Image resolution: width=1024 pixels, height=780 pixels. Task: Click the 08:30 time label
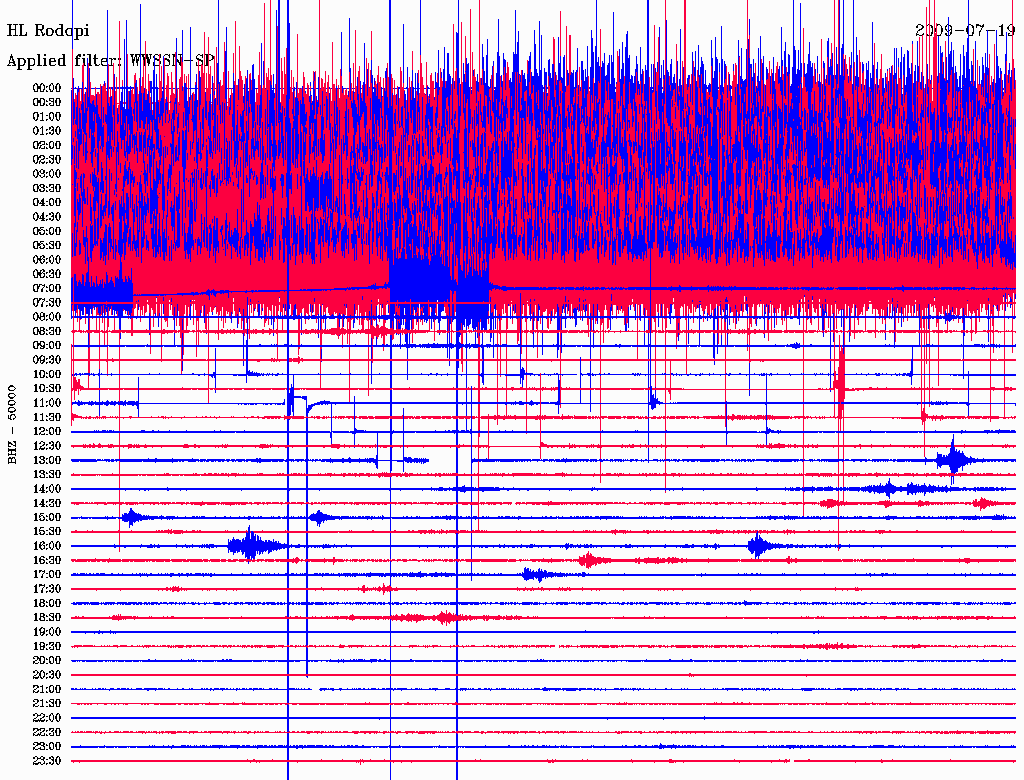47,331
